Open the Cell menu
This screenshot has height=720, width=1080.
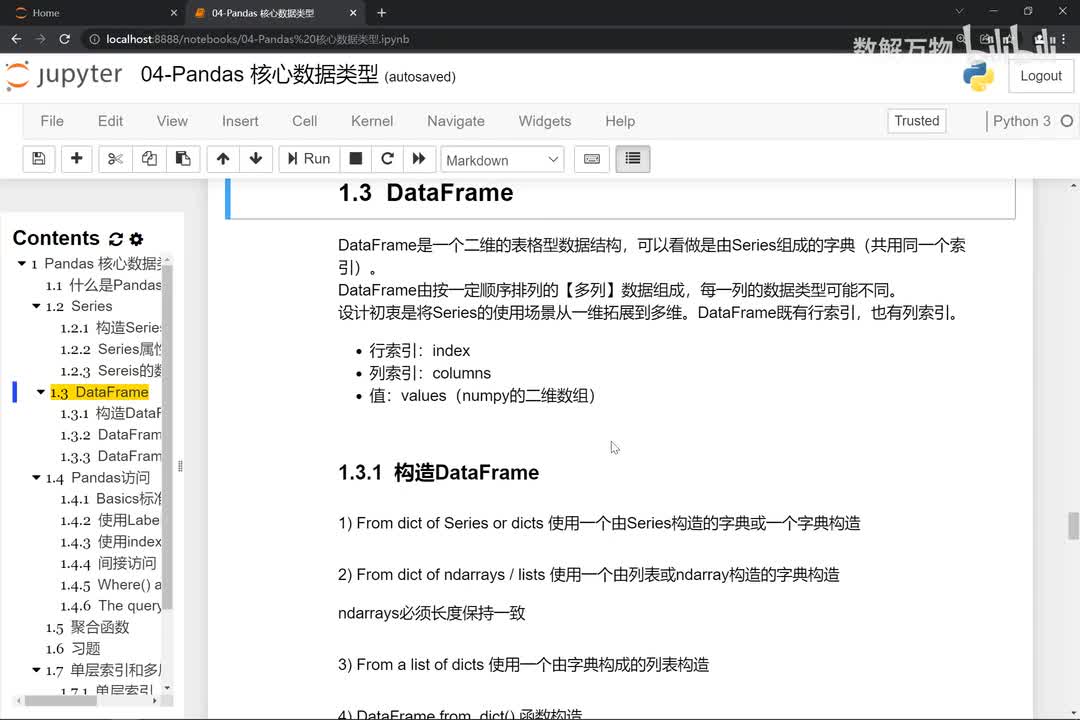point(304,121)
